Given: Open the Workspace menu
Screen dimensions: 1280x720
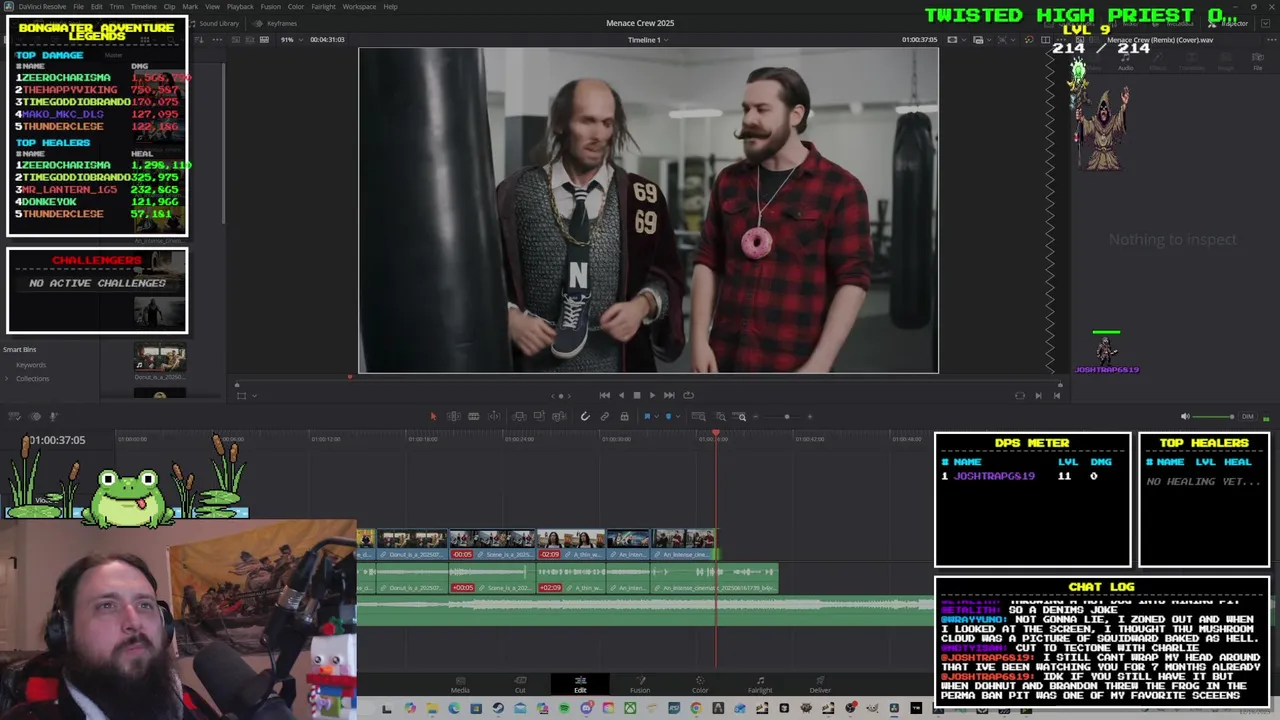Looking at the screenshot, I should click(x=359, y=7).
